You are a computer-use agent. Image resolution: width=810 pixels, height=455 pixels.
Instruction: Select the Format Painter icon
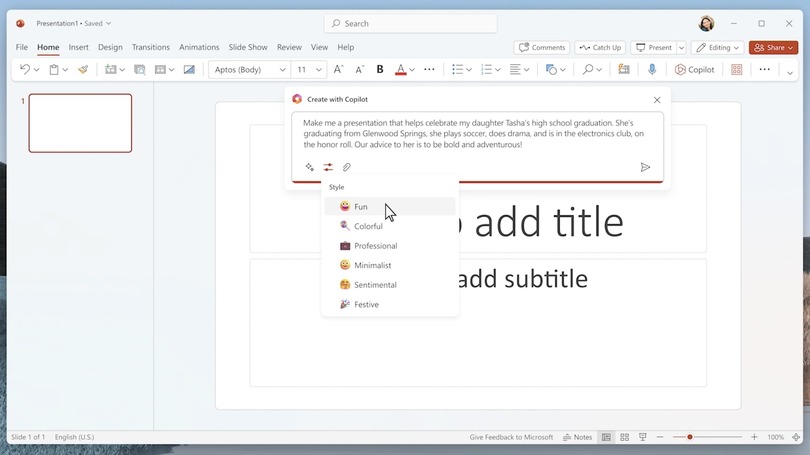[x=83, y=69]
